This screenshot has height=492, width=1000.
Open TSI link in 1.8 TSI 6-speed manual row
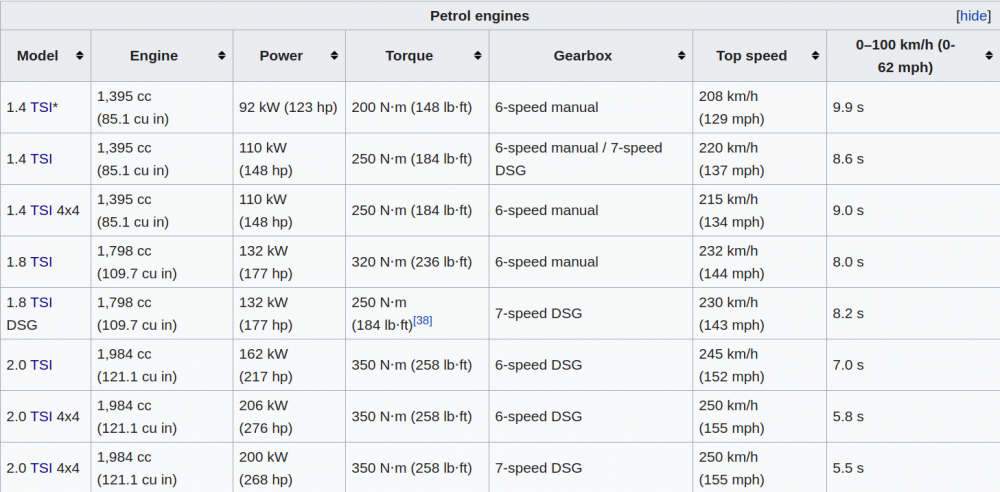41,262
